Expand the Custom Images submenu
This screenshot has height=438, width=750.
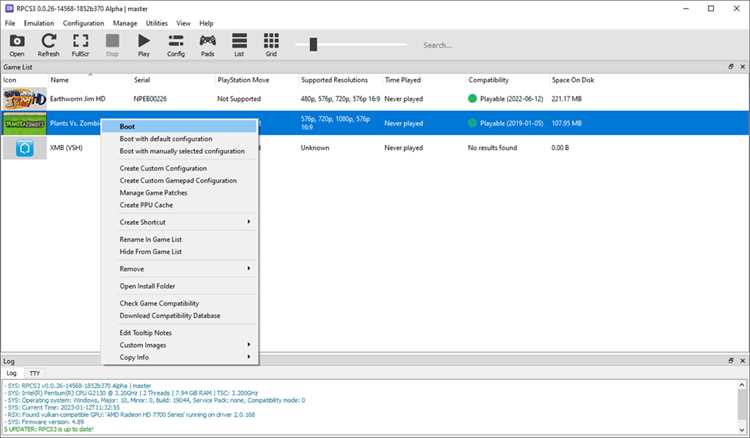[x=180, y=345]
